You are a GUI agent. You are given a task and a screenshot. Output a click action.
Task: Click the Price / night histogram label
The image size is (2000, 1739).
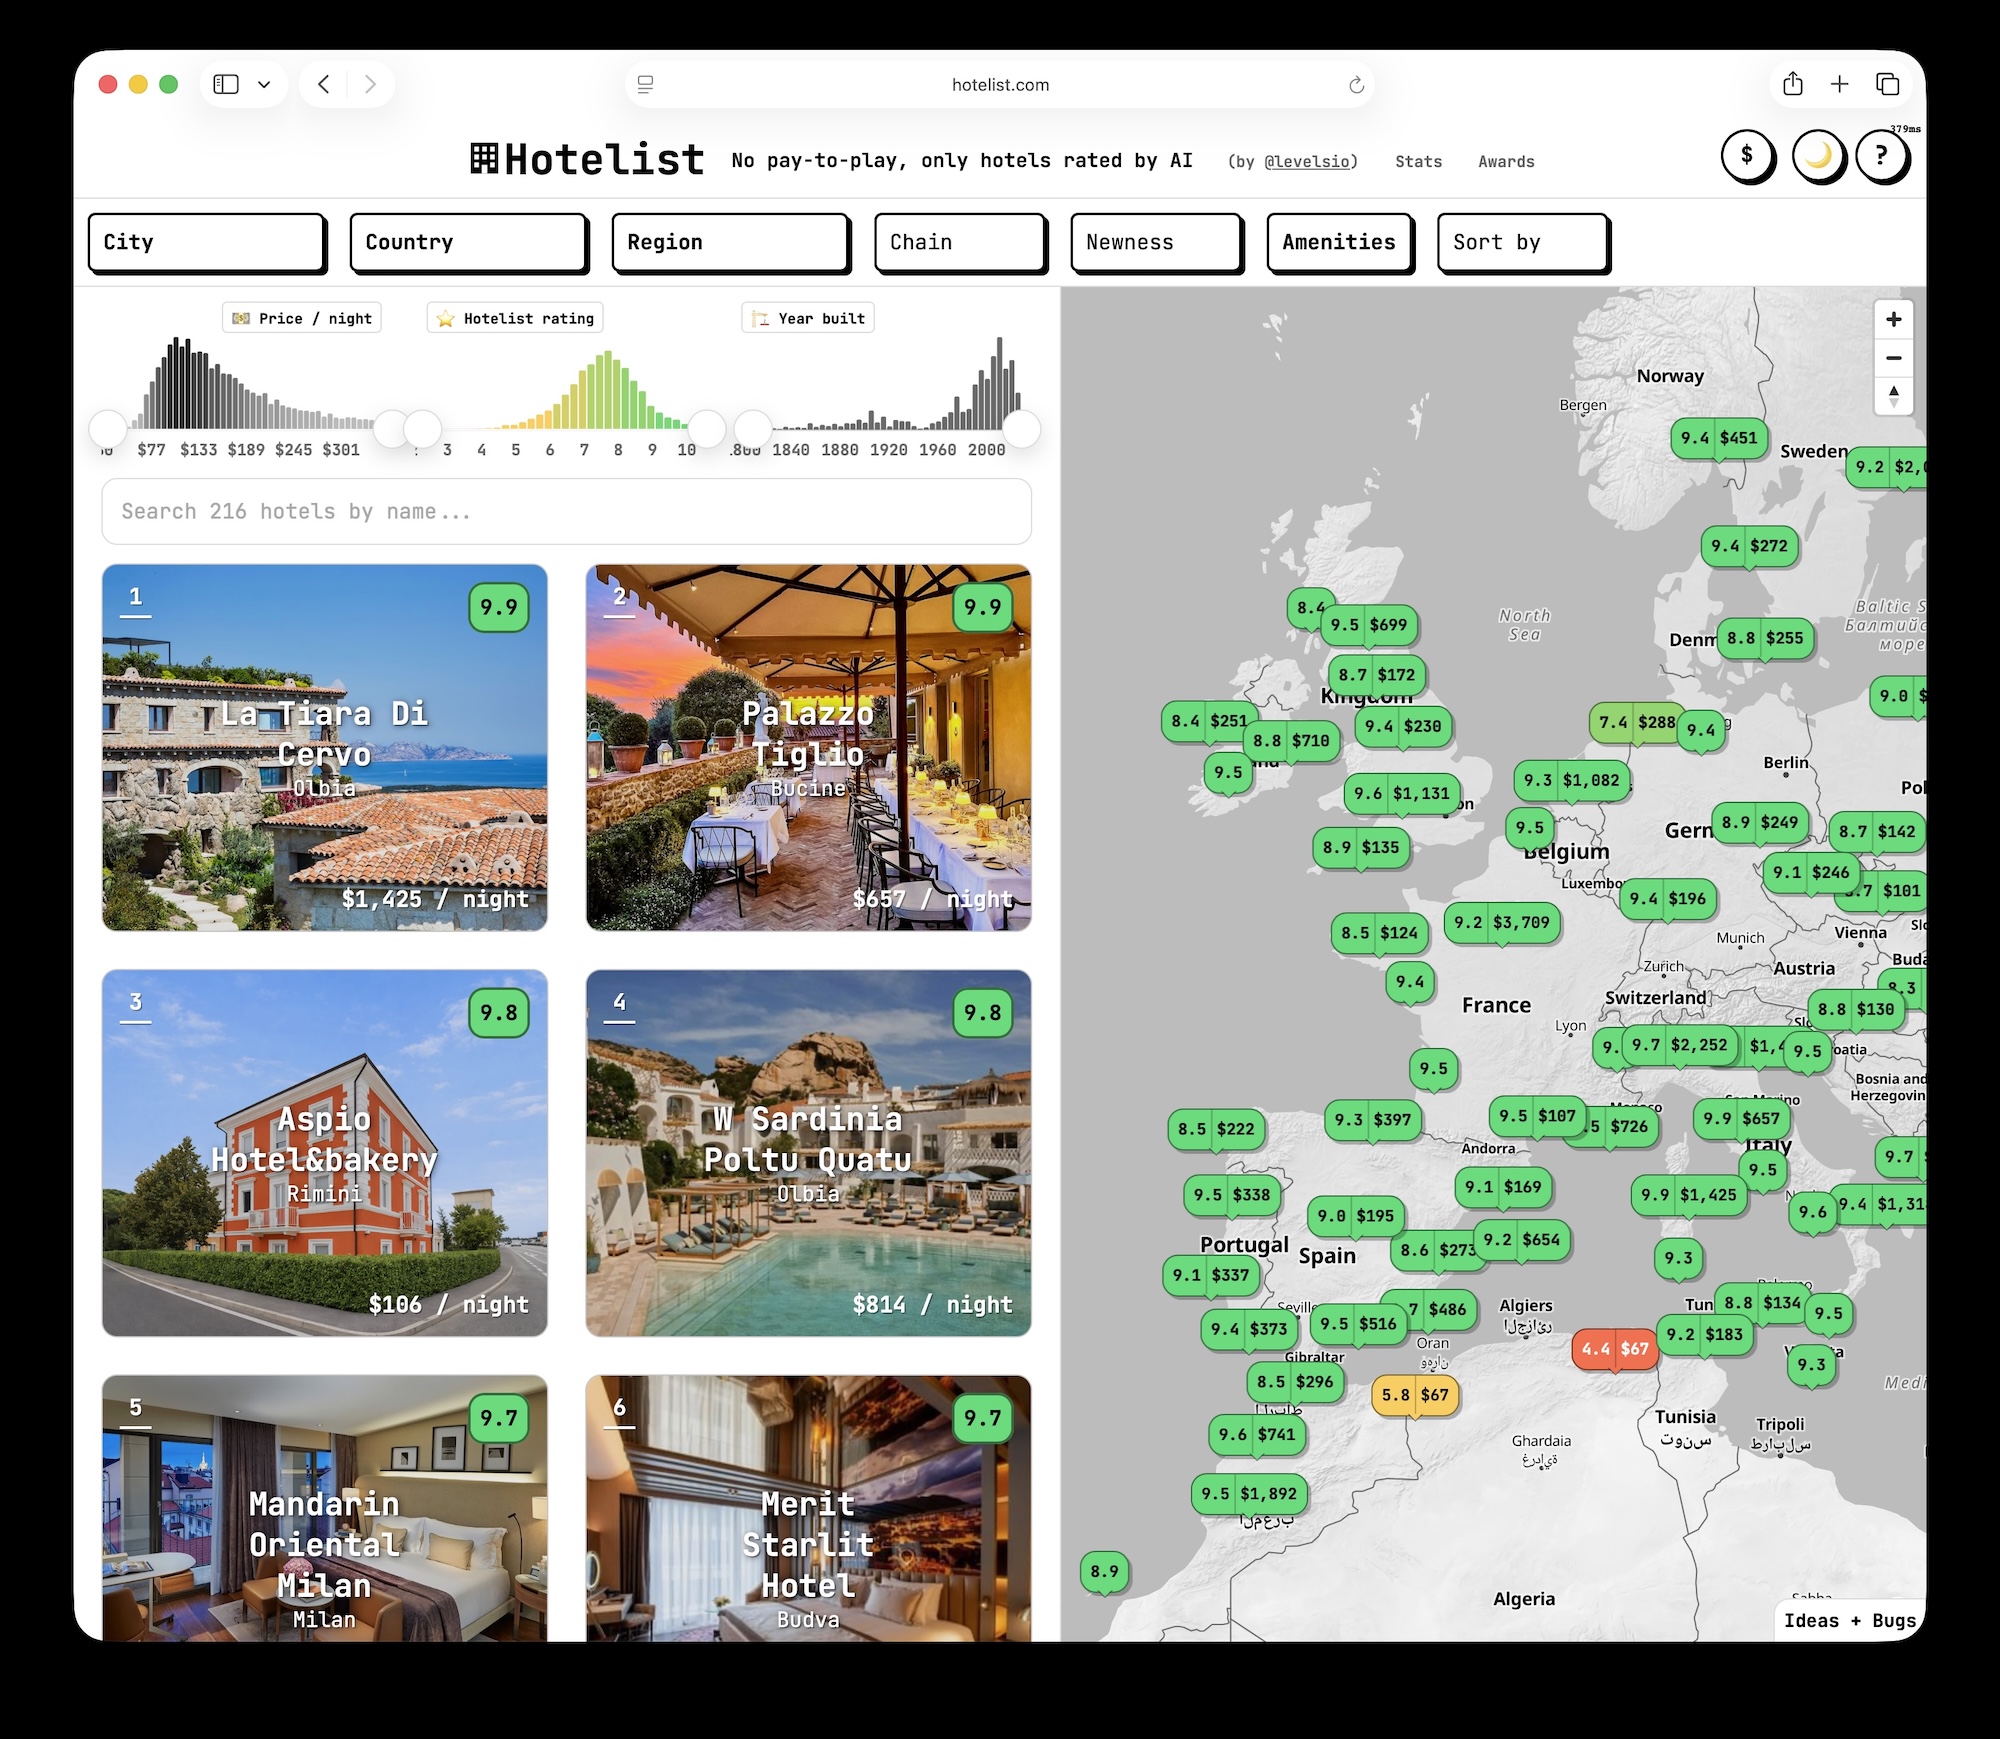point(302,318)
